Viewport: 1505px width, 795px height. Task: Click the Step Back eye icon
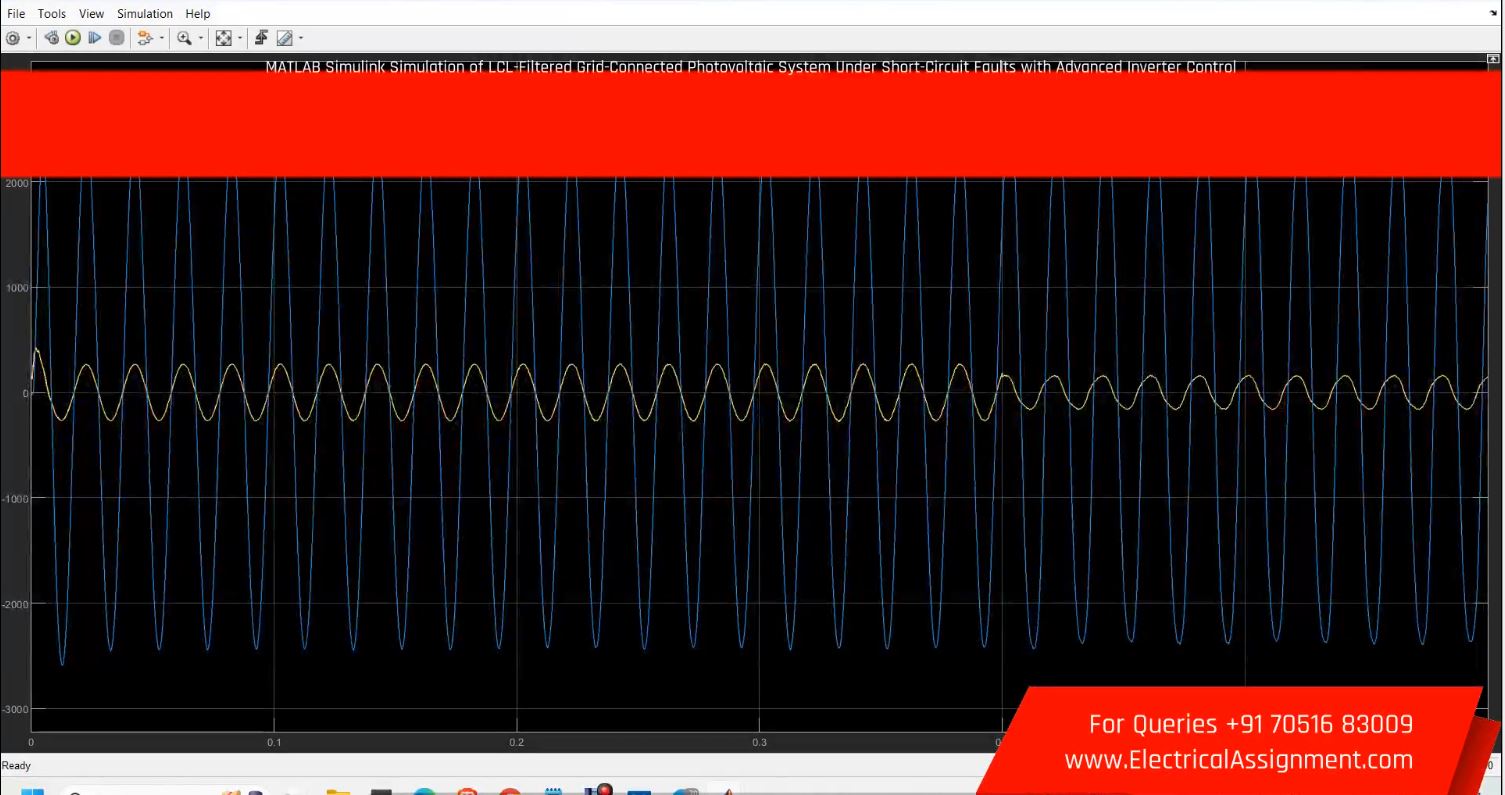52,38
